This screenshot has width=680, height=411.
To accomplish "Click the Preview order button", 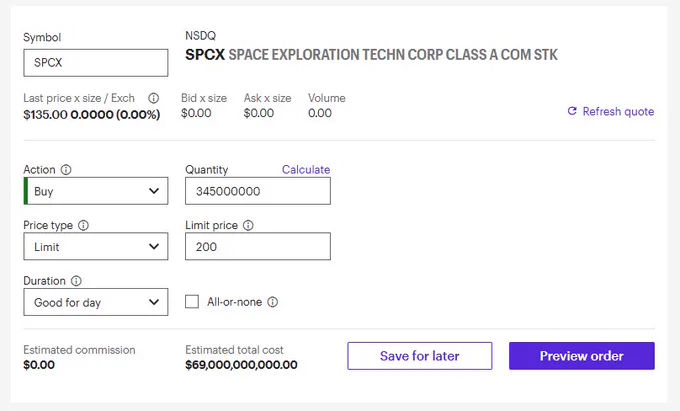I will click(x=582, y=356).
